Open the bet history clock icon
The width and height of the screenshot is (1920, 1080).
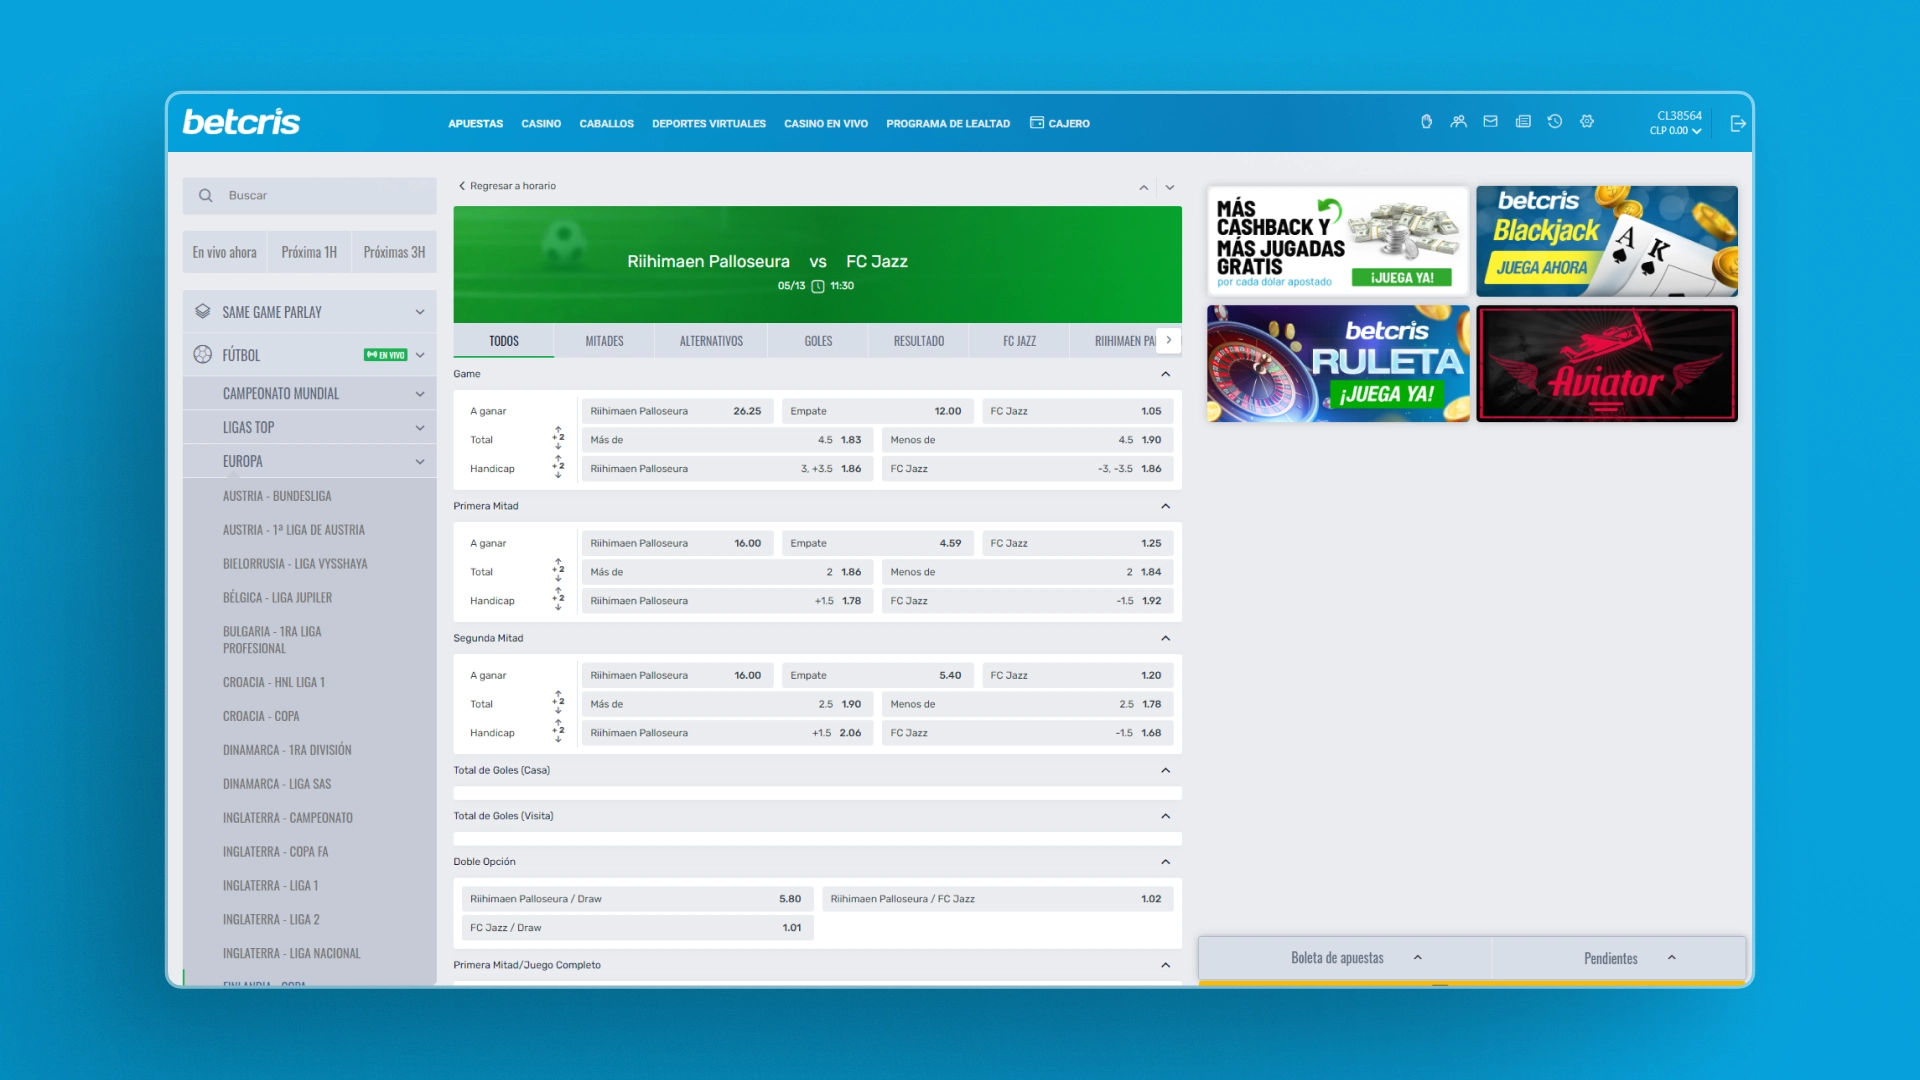point(1555,122)
